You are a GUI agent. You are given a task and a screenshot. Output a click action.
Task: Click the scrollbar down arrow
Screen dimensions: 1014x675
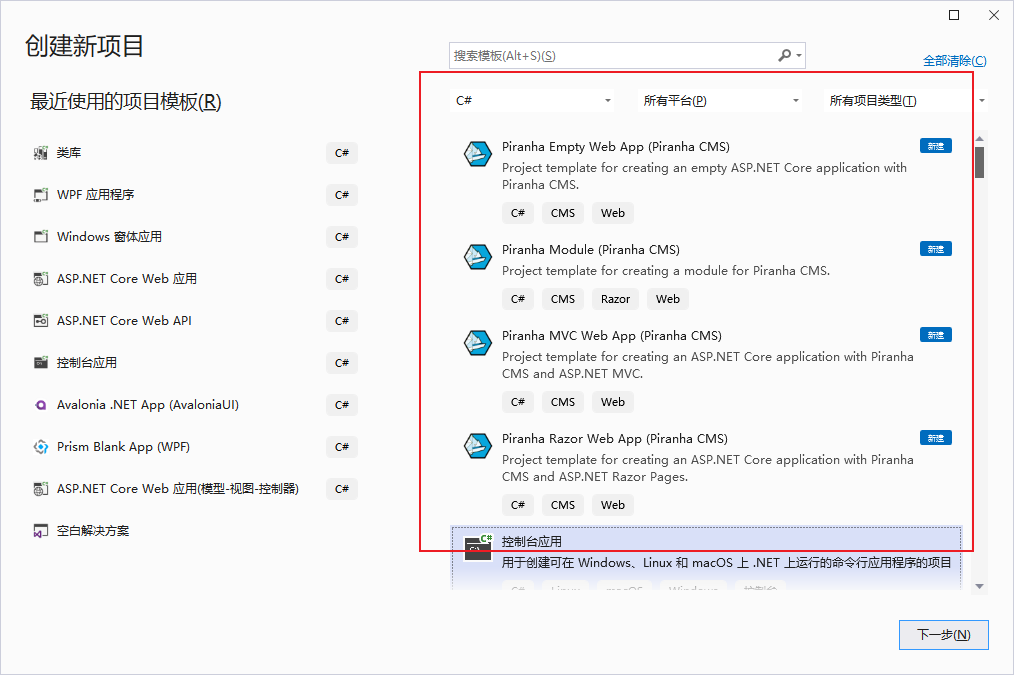click(980, 586)
